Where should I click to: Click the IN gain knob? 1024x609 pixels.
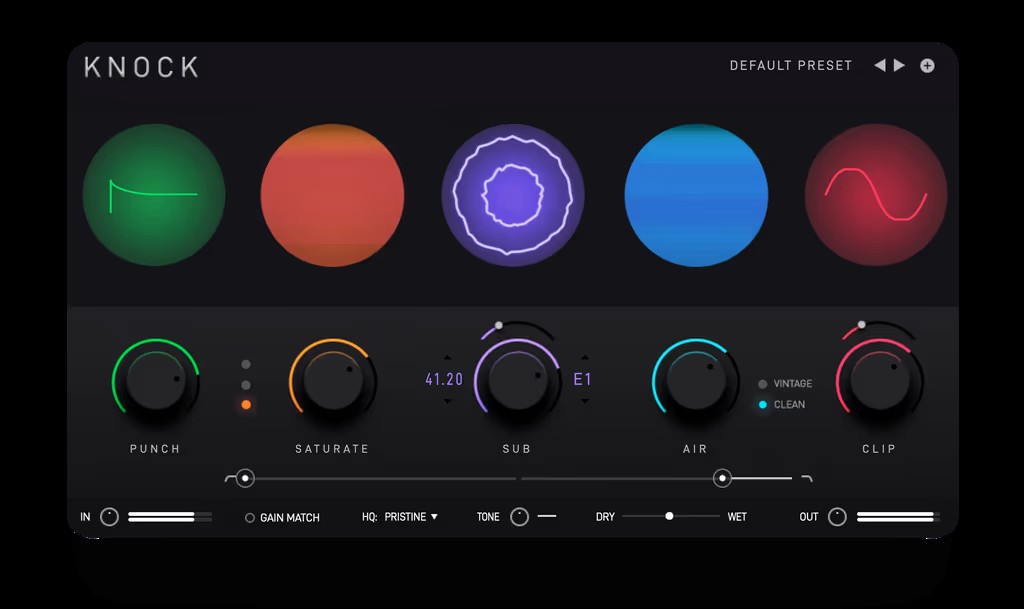(109, 517)
